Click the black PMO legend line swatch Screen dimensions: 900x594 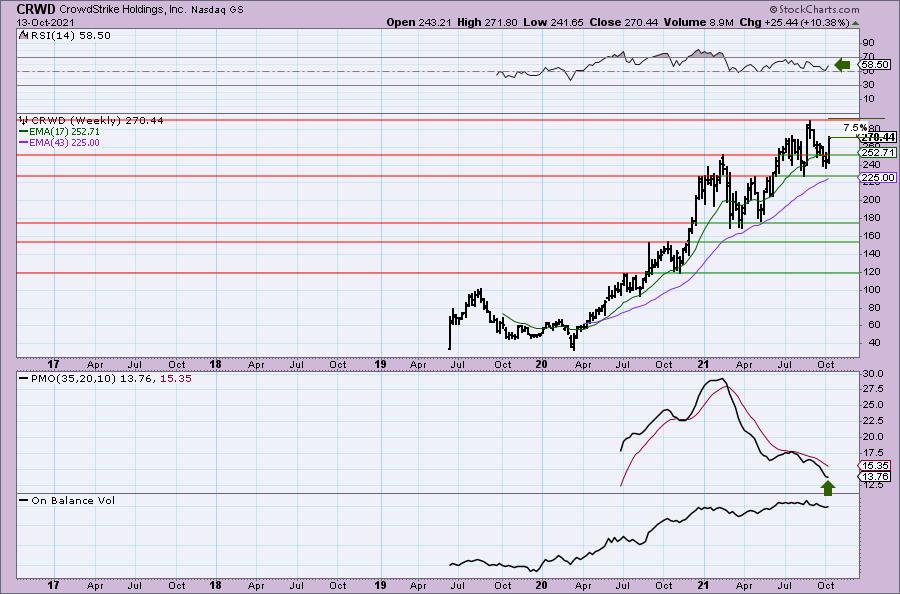pos(24,379)
